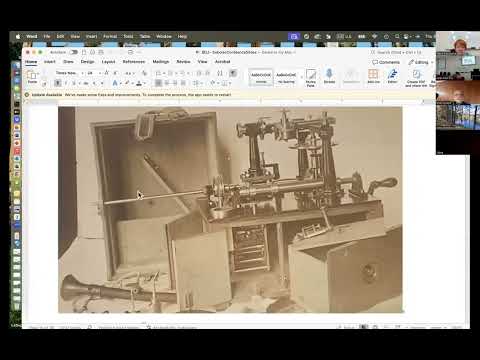
Task: Select the No Spacing style thumbnail
Action: 286,78
